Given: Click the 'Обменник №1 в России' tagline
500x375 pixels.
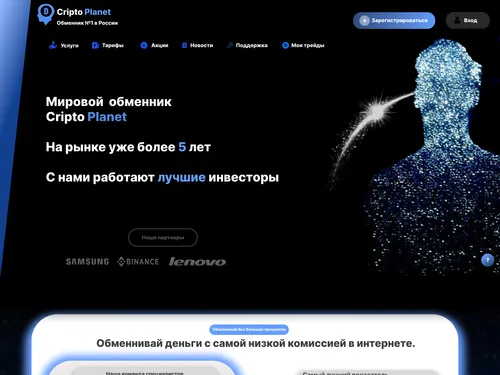Looking at the screenshot, I should coord(87,23).
